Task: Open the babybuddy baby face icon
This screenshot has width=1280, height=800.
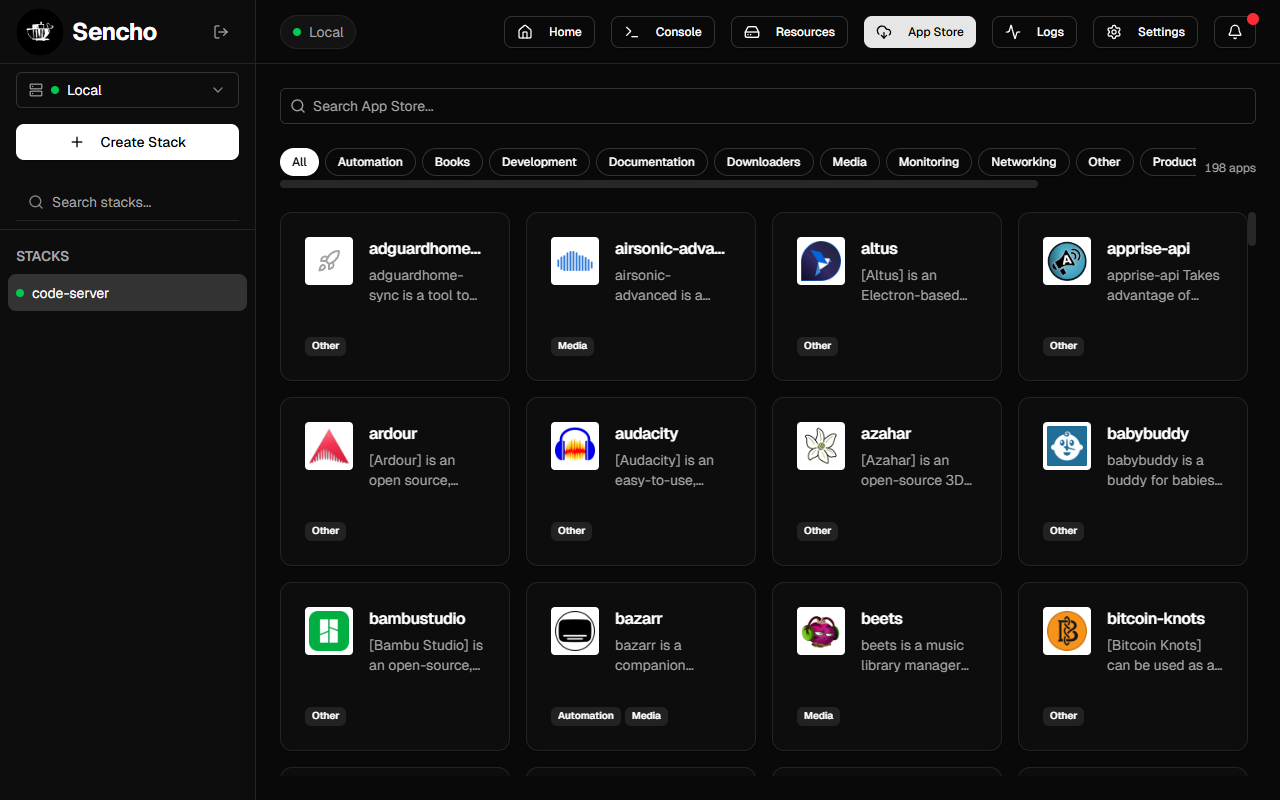Action: [x=1067, y=446]
